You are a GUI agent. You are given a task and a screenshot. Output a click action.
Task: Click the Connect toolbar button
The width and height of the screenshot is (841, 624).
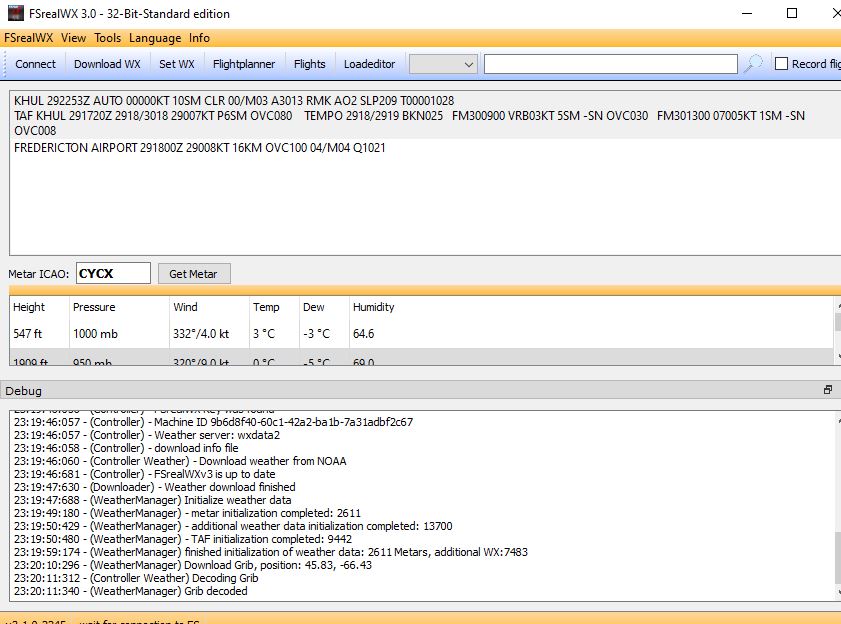35,64
